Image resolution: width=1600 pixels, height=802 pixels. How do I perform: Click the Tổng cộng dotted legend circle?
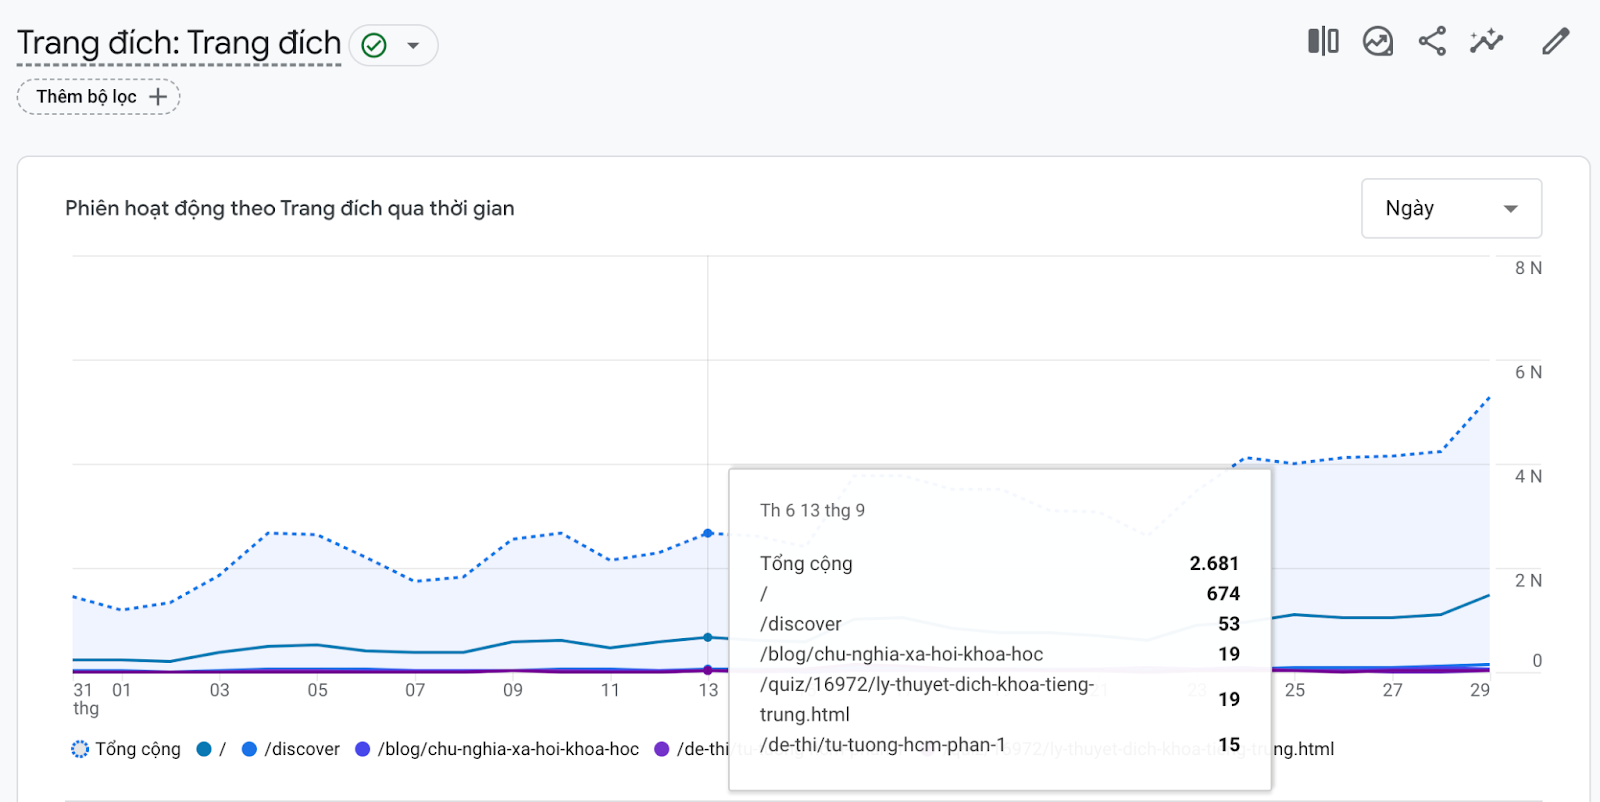pyautogui.click(x=80, y=749)
